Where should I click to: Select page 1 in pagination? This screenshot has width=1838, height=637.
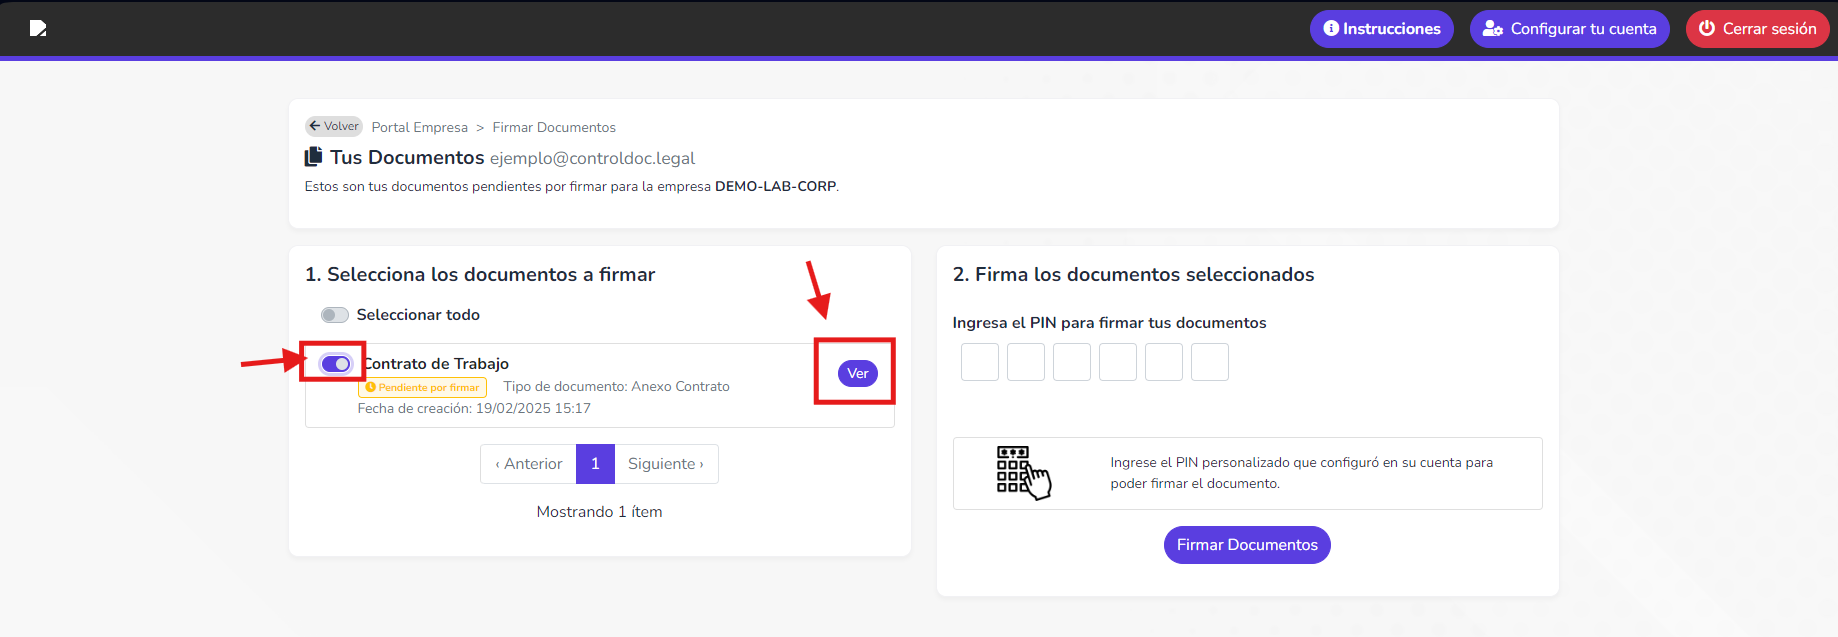[595, 464]
